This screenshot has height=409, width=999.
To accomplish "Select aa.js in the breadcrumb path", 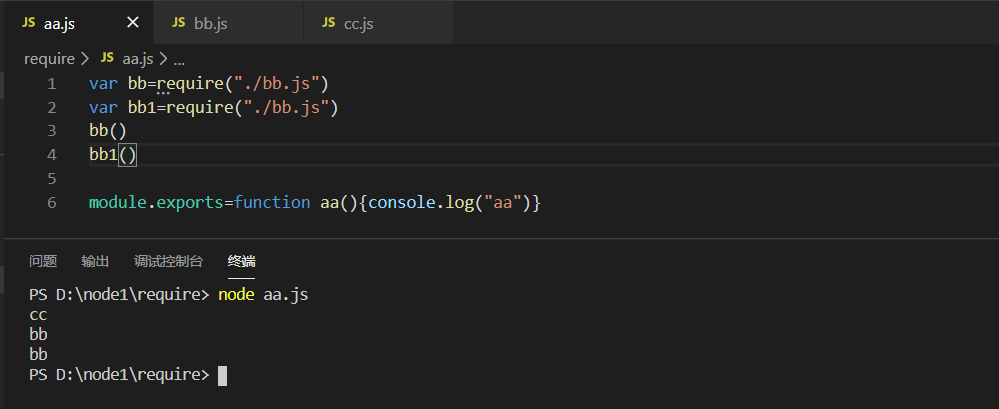I will (x=138, y=59).
